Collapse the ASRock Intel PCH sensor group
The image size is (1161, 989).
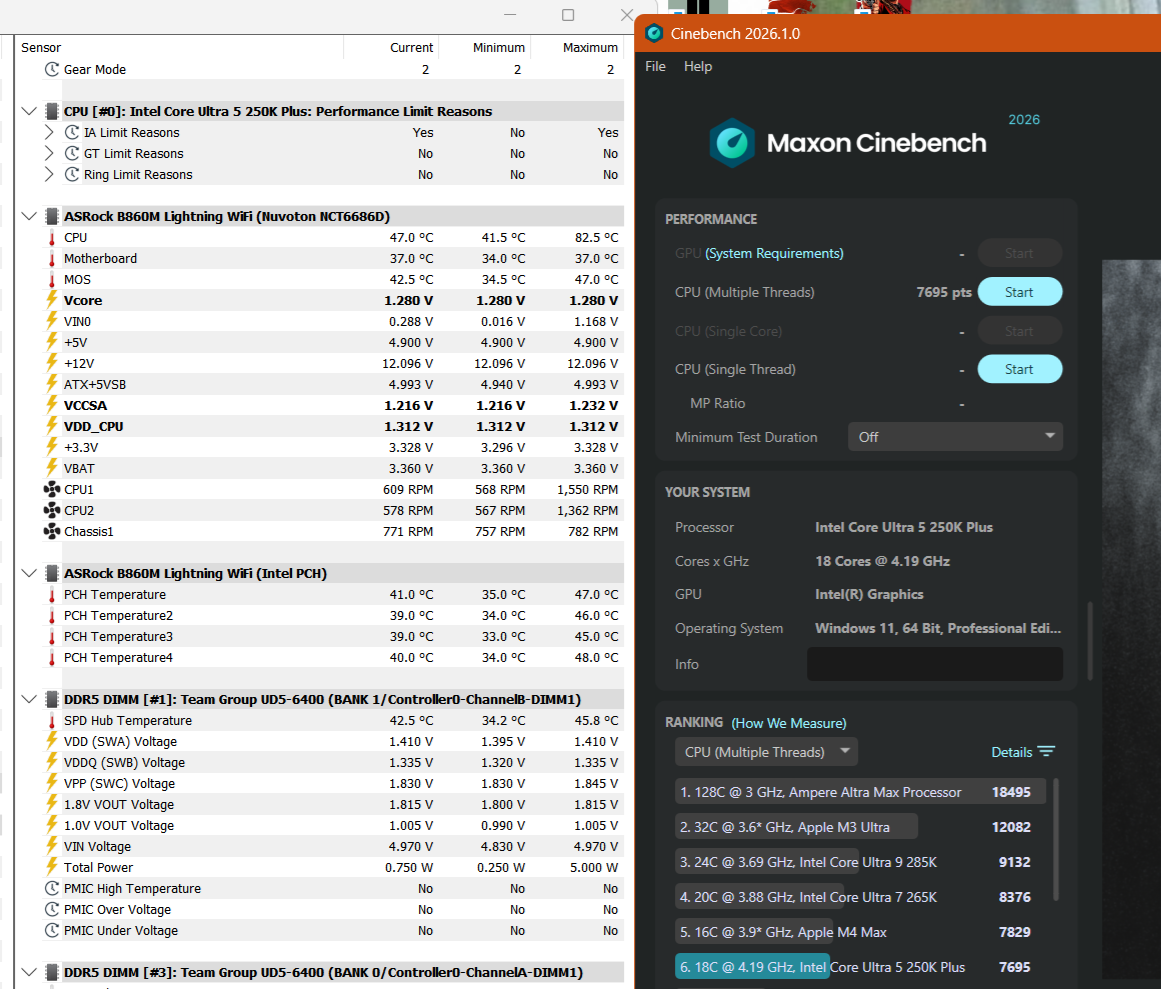tap(29, 574)
